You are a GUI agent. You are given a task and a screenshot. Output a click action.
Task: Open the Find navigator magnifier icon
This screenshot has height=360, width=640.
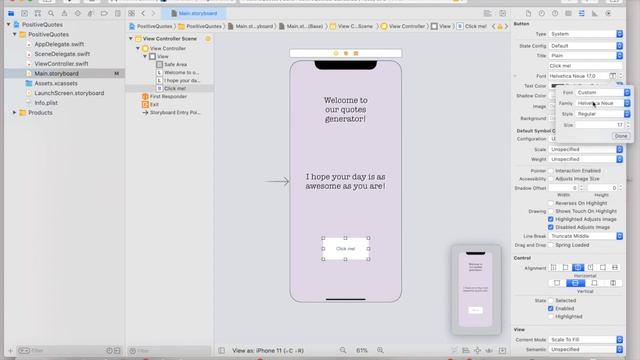(51, 13)
